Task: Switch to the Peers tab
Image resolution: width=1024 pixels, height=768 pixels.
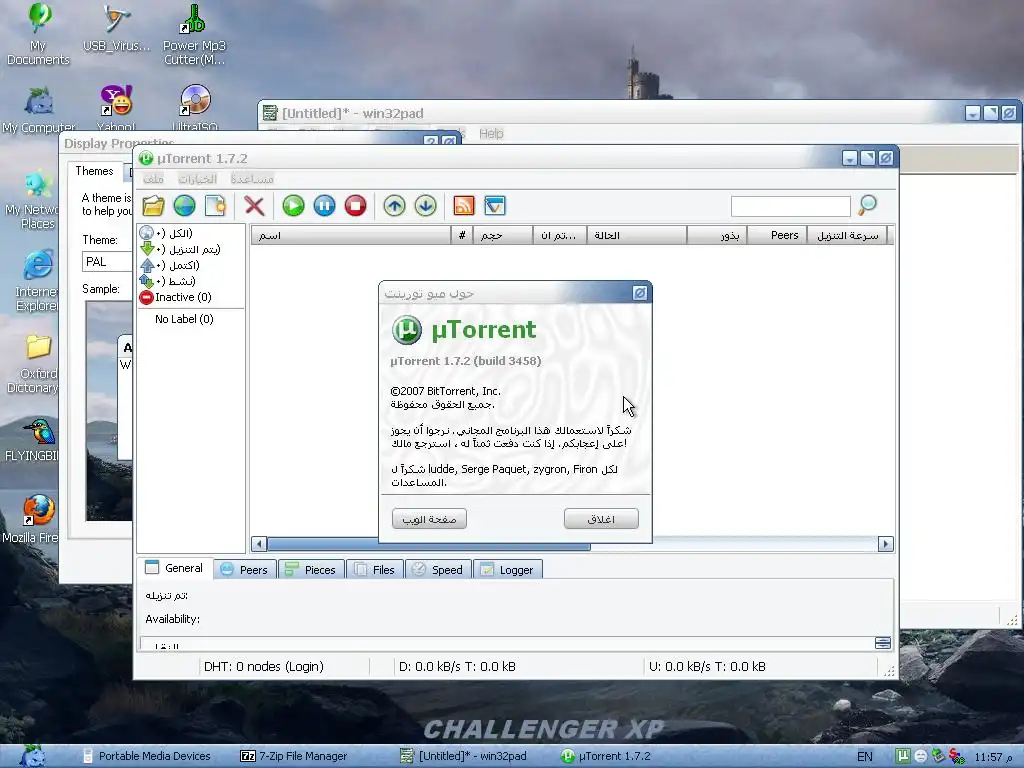Action: (x=245, y=569)
